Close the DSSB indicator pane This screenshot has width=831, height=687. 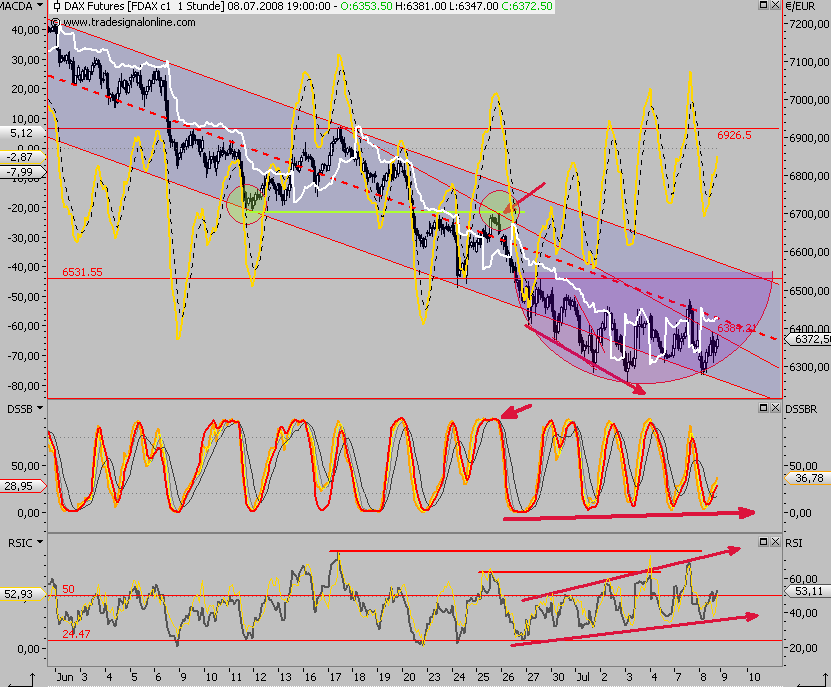(x=775, y=408)
